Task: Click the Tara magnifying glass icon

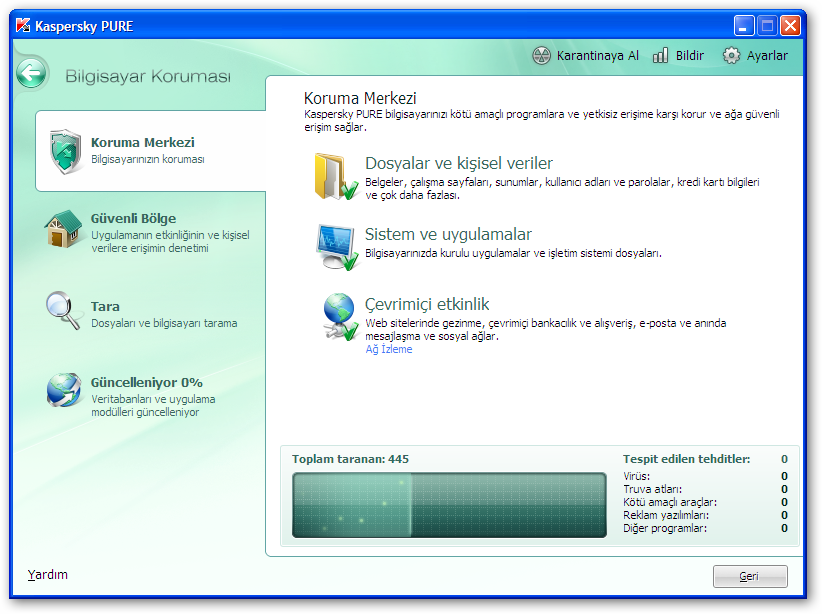Action: [x=63, y=310]
